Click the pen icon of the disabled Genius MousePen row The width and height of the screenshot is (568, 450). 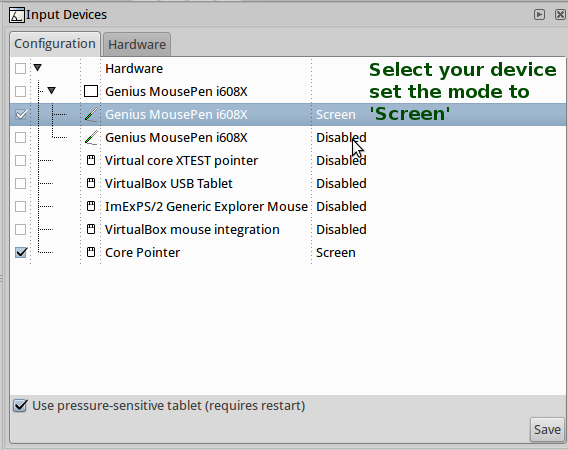click(x=91, y=138)
